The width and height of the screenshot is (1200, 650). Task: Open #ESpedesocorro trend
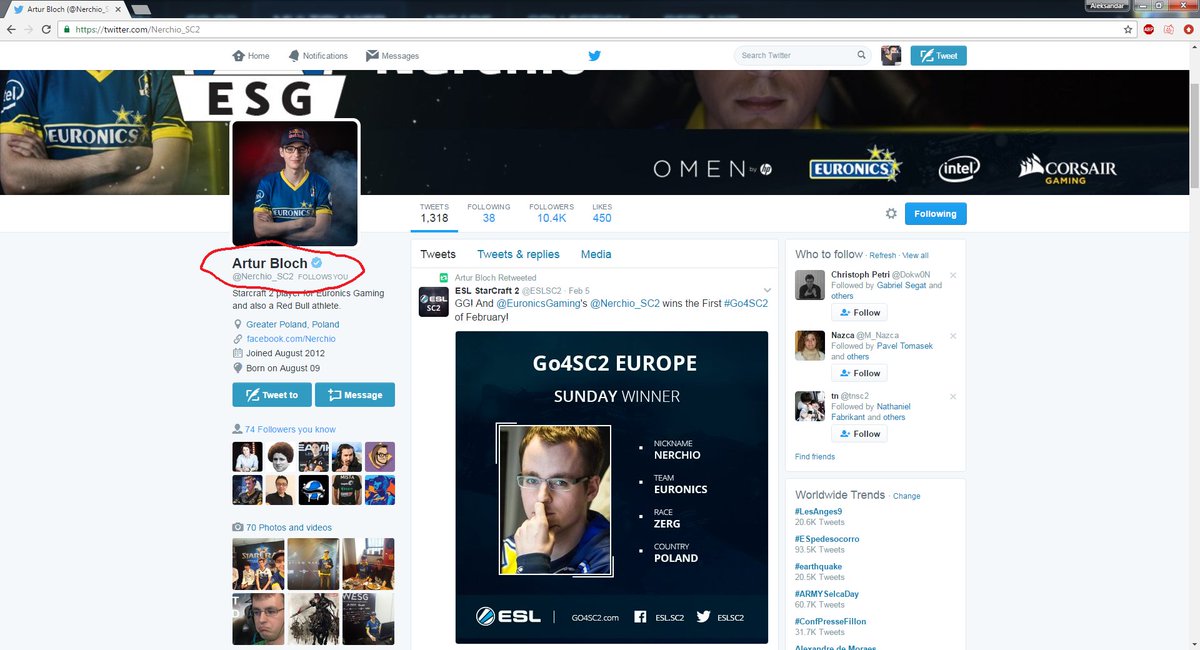pyautogui.click(x=827, y=539)
